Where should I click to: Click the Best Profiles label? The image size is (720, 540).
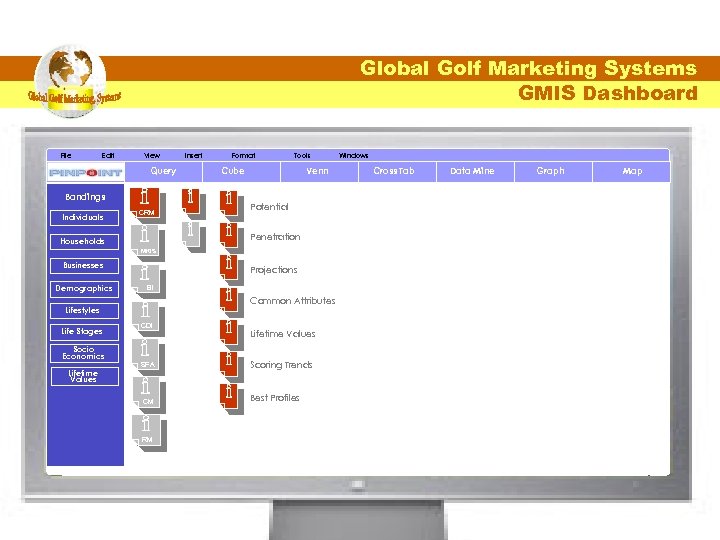(275, 398)
